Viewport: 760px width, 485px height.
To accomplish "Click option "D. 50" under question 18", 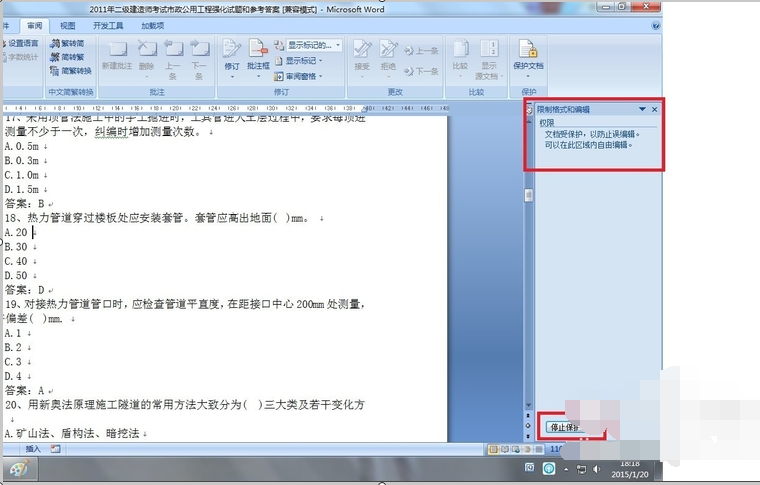I will pos(16,276).
